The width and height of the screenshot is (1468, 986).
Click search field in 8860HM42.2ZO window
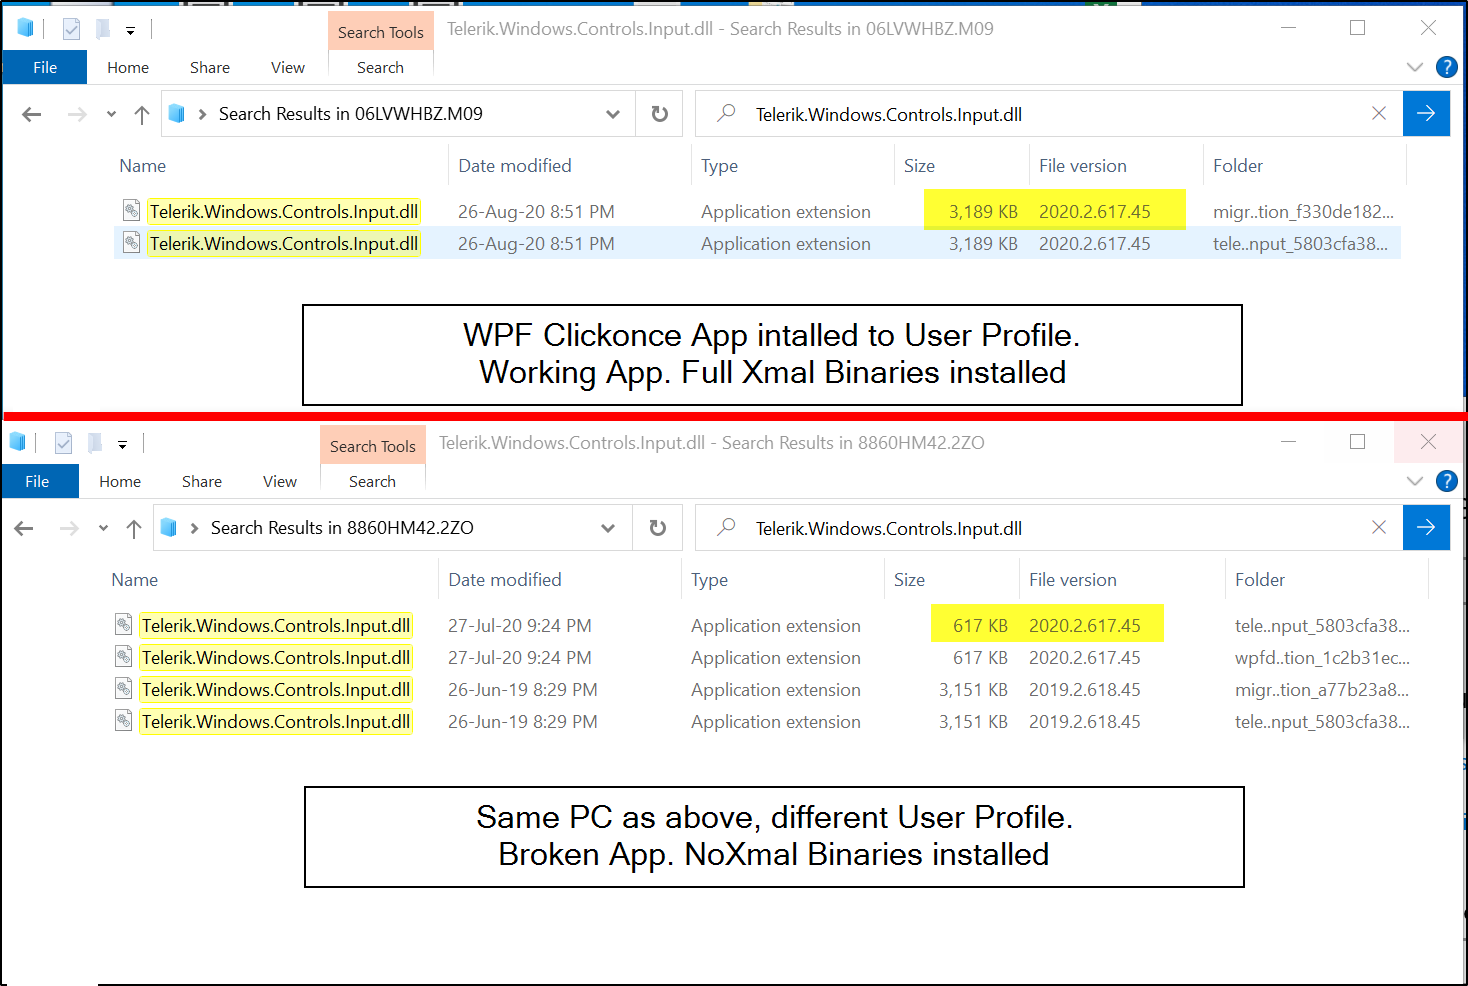tap(1050, 528)
